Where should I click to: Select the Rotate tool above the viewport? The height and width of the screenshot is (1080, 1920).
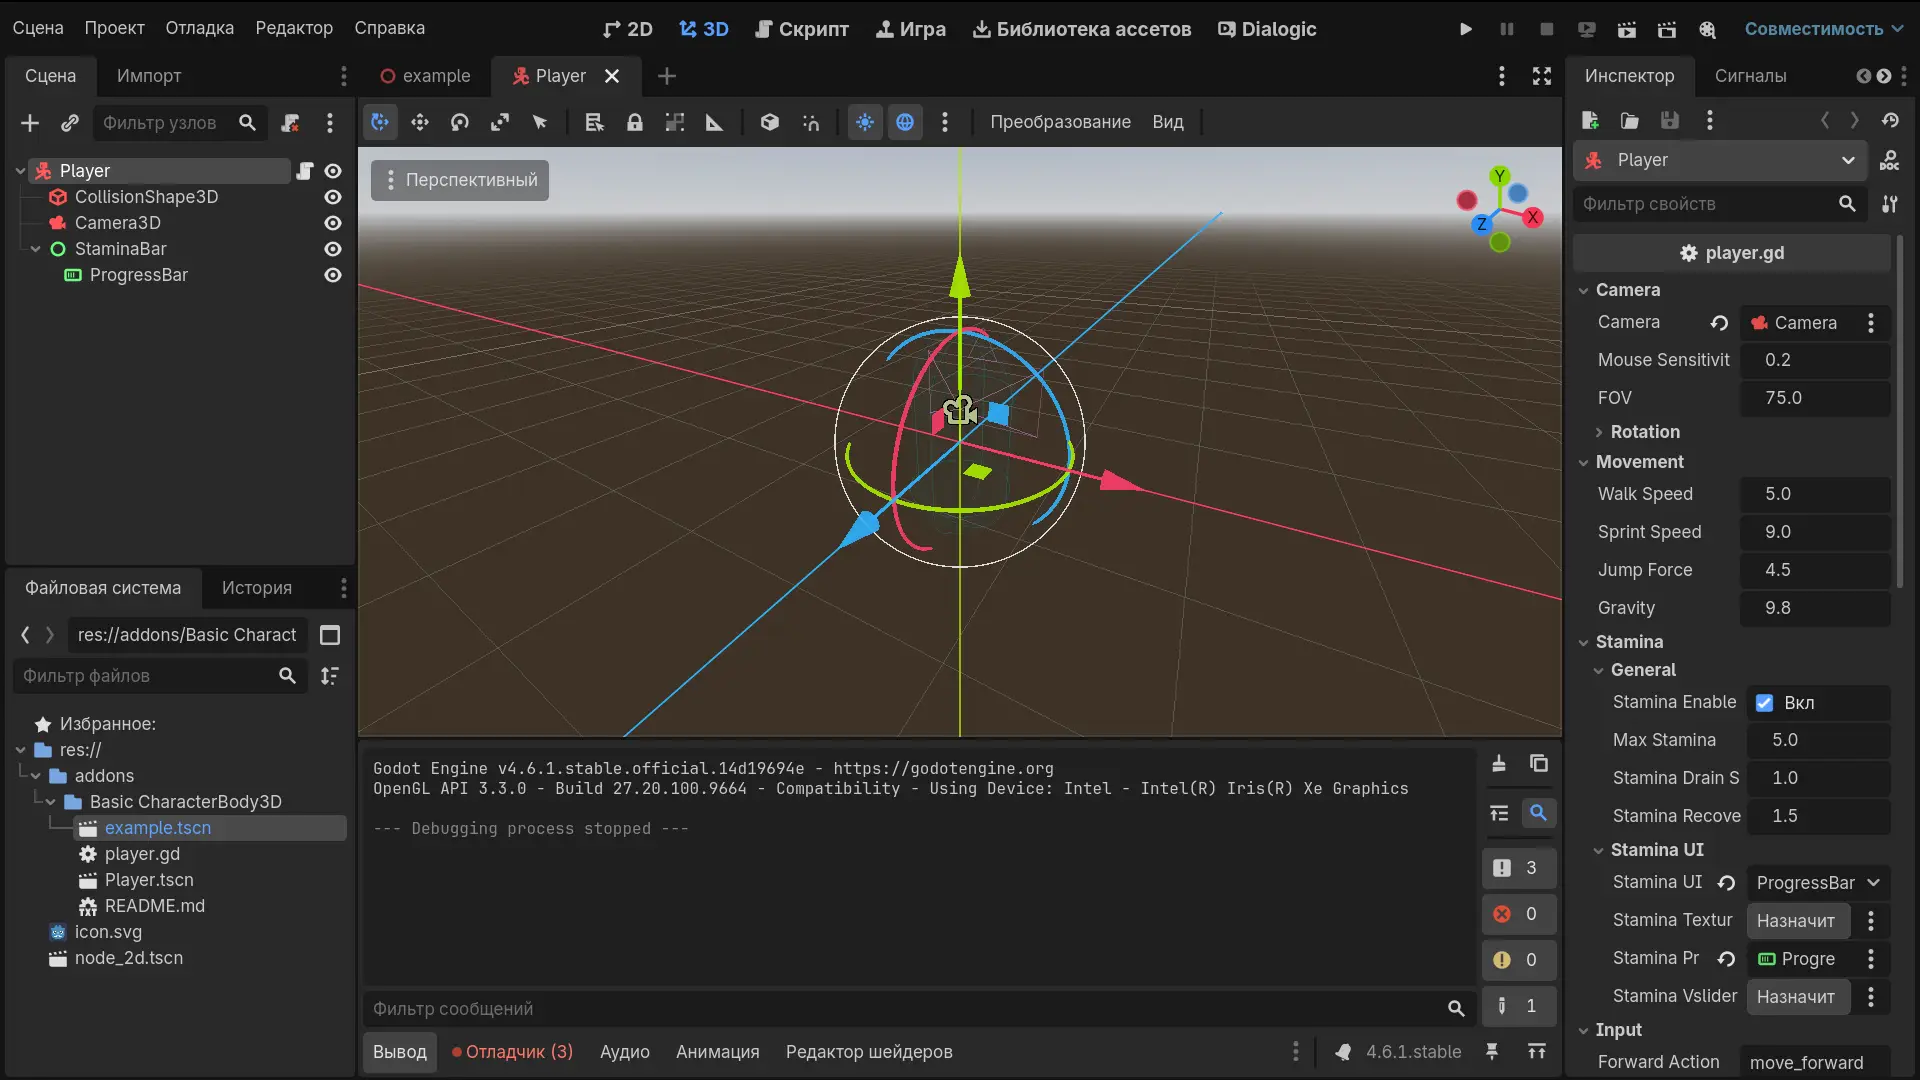pyautogui.click(x=460, y=122)
